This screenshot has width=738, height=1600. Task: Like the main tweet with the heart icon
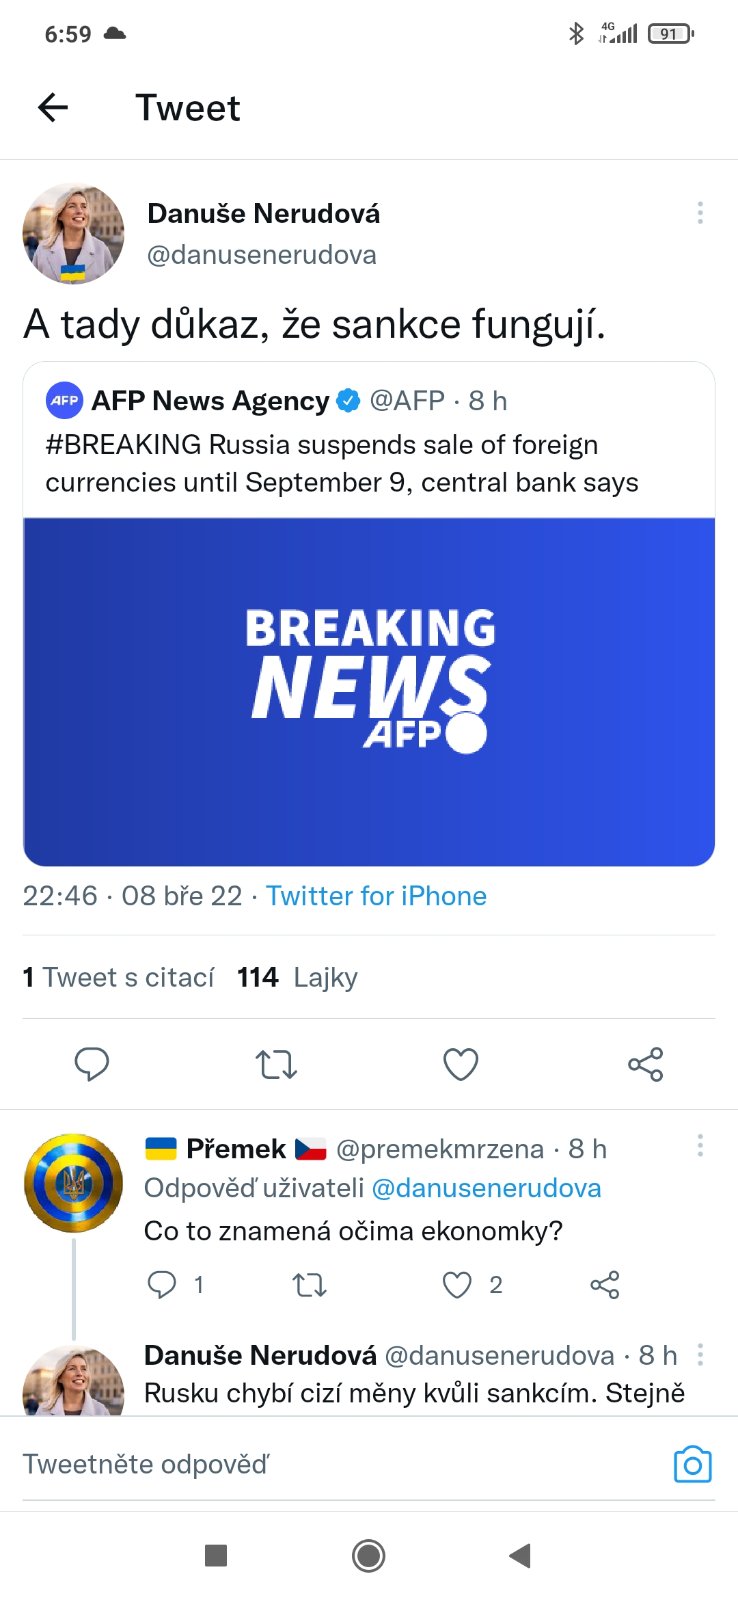tap(460, 1064)
